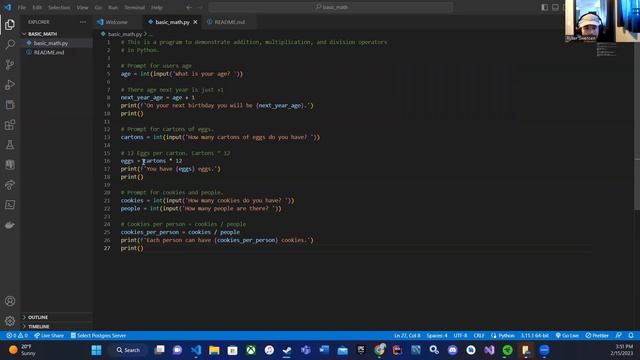640x360 pixels.
Task: Open the Testing flask view
Action: click(10, 144)
